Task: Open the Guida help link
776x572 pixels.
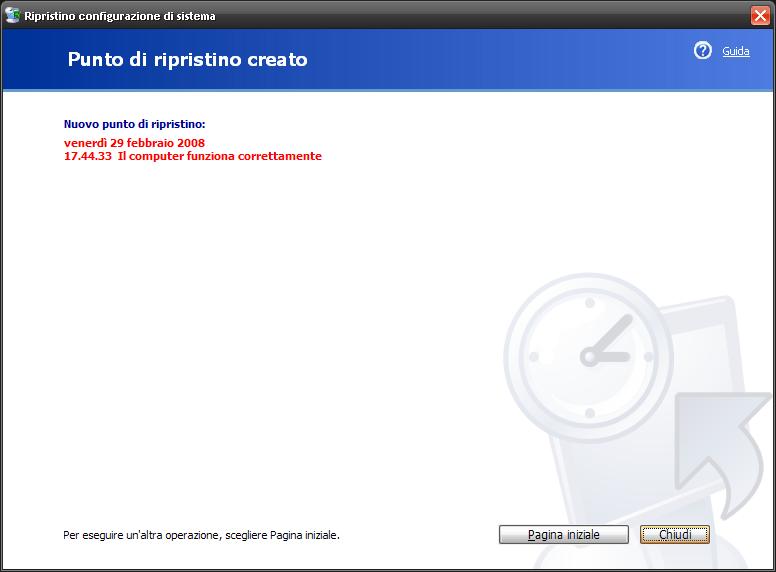Action: coord(735,51)
